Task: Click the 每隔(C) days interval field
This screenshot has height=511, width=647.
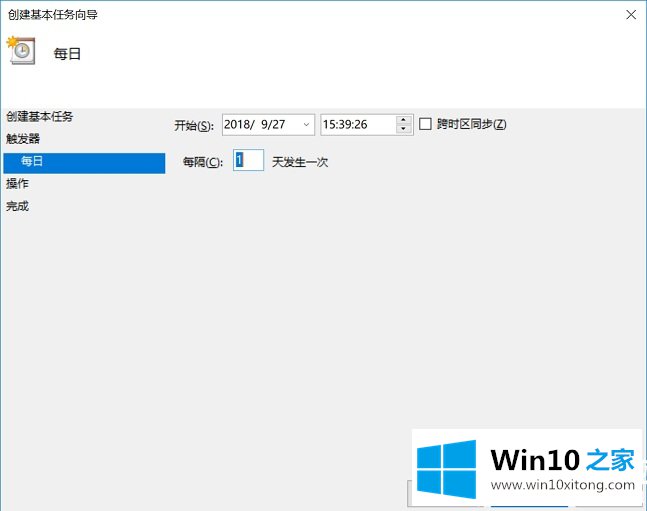Action: coord(248,161)
